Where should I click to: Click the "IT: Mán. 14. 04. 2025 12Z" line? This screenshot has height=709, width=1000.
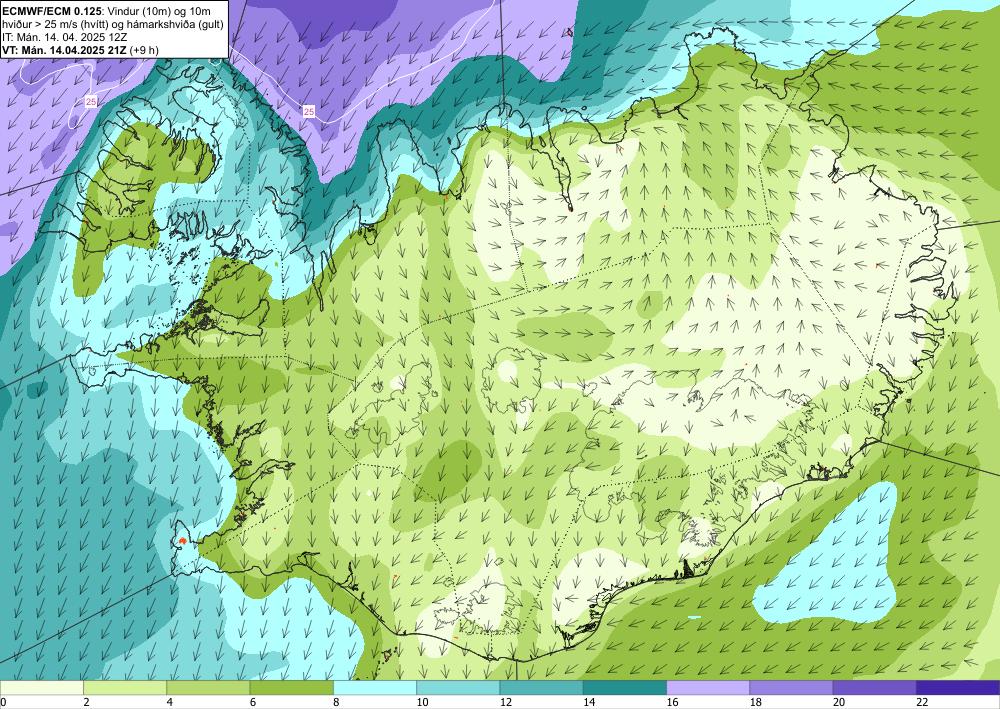(64, 36)
